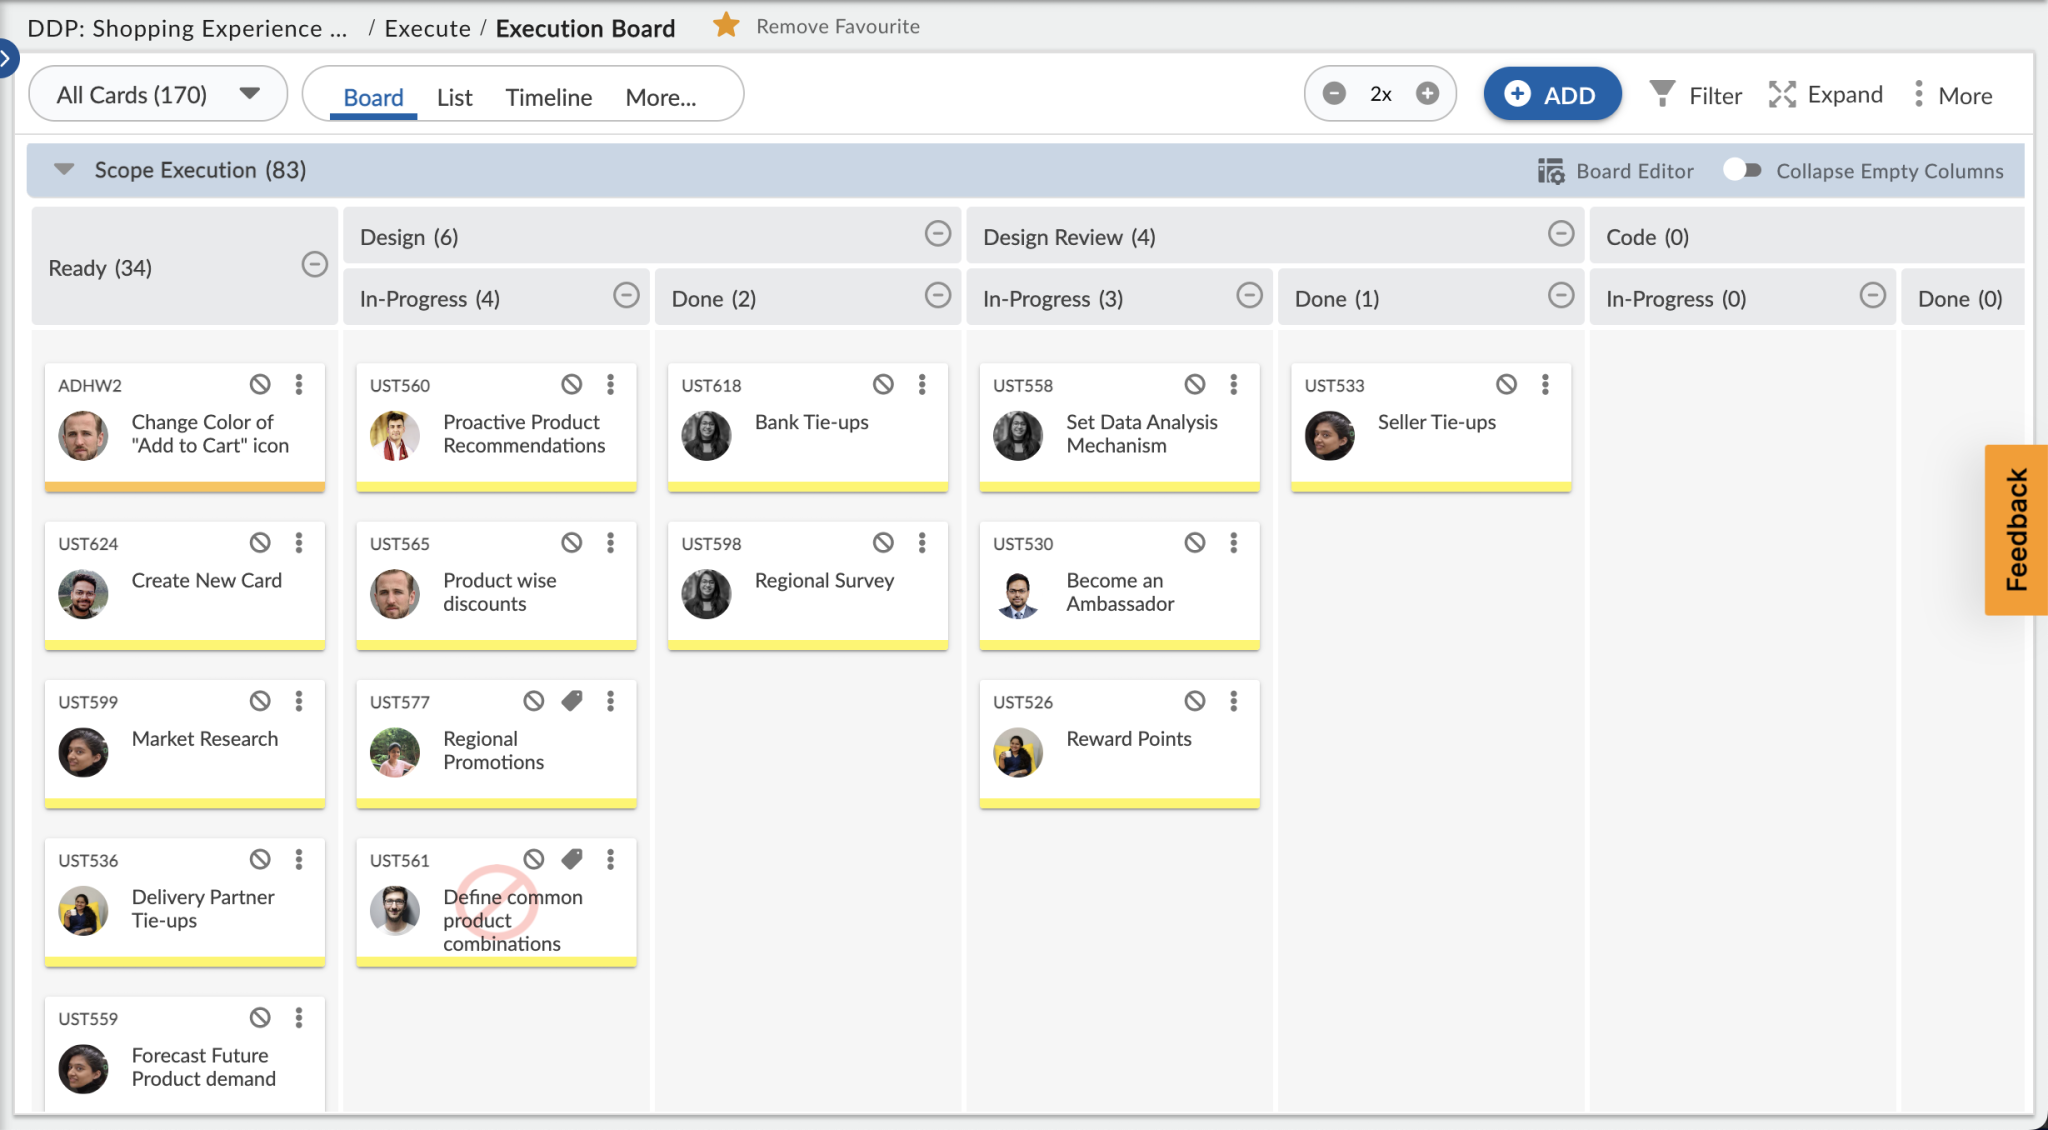Open the card menu on UST560
Screen dimensions: 2048x1130
611,384
